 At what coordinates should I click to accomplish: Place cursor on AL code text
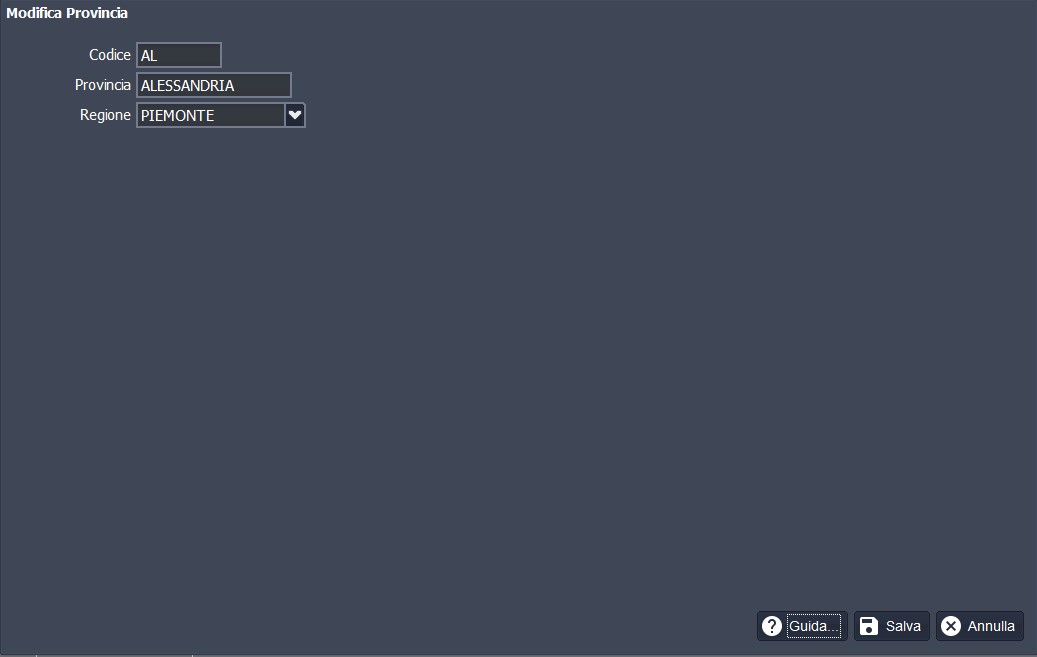coord(149,56)
